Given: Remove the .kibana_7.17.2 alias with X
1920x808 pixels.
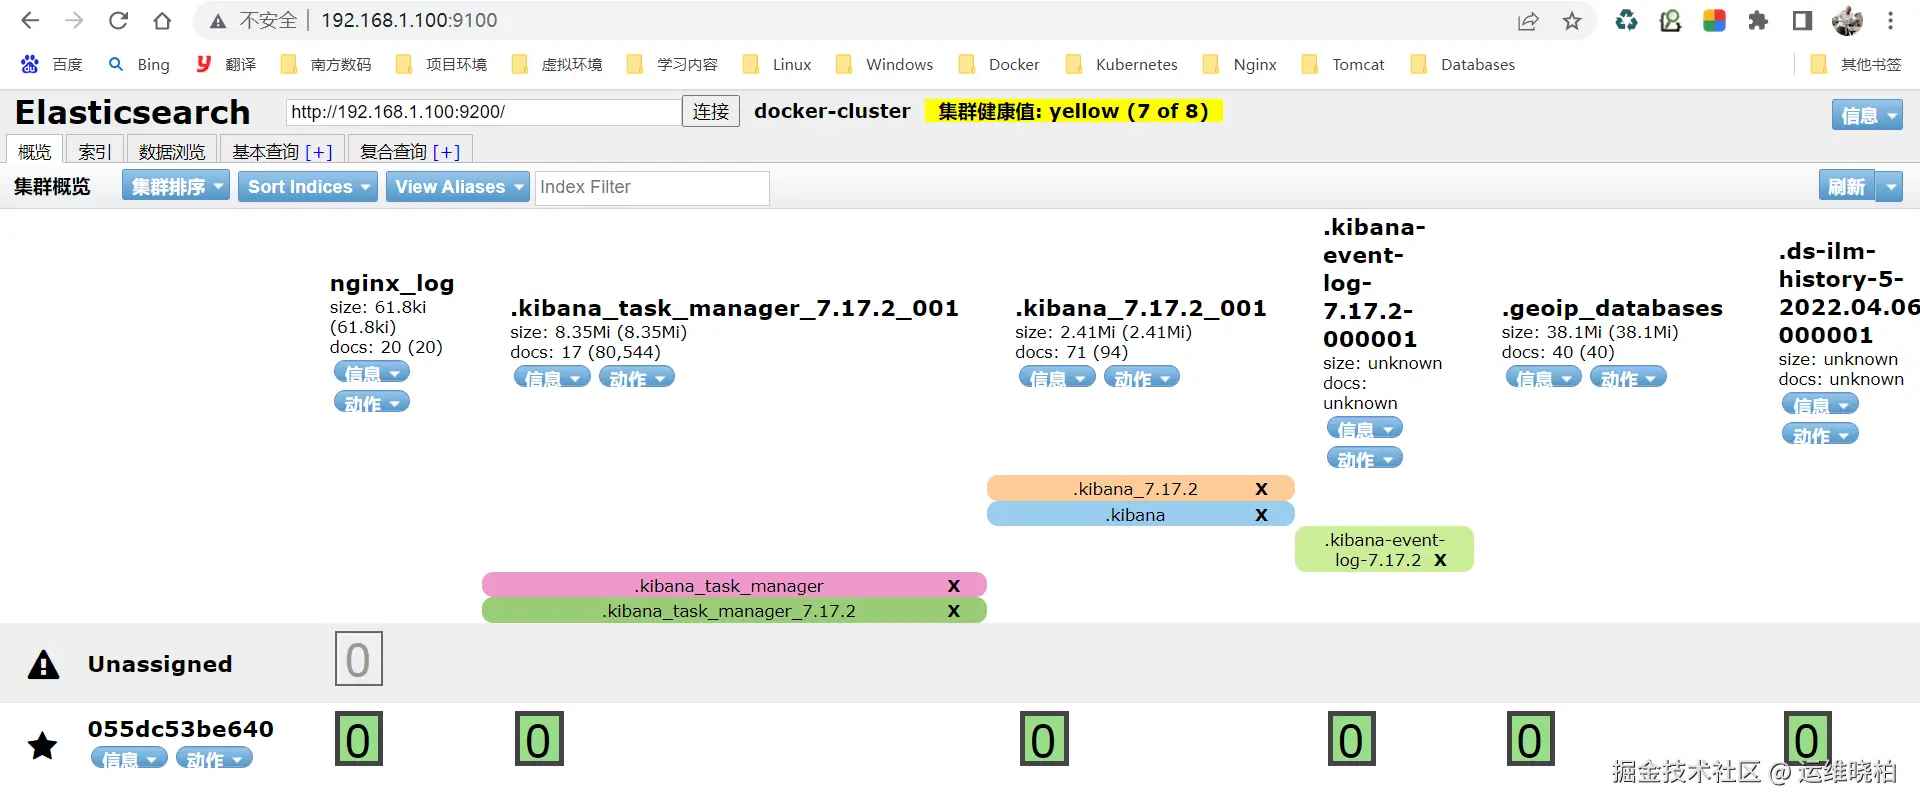Looking at the screenshot, I should (x=1261, y=489).
